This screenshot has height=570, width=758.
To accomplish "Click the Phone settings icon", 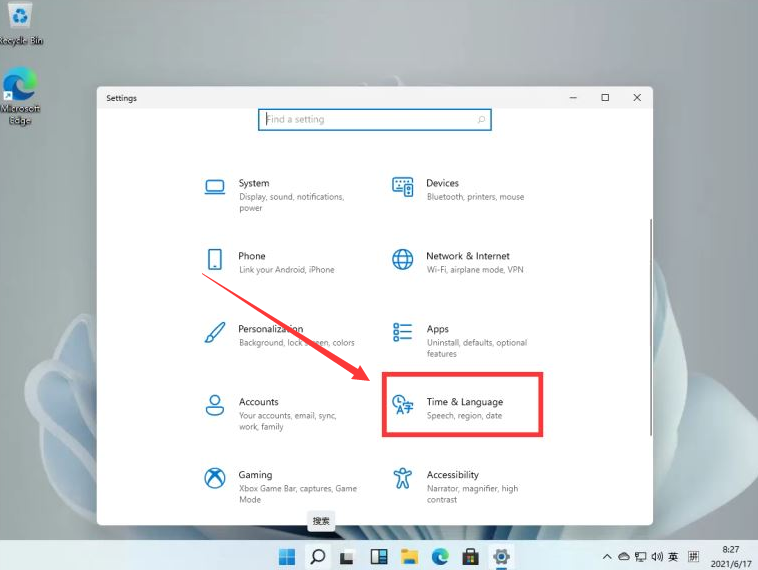I will 215,260.
